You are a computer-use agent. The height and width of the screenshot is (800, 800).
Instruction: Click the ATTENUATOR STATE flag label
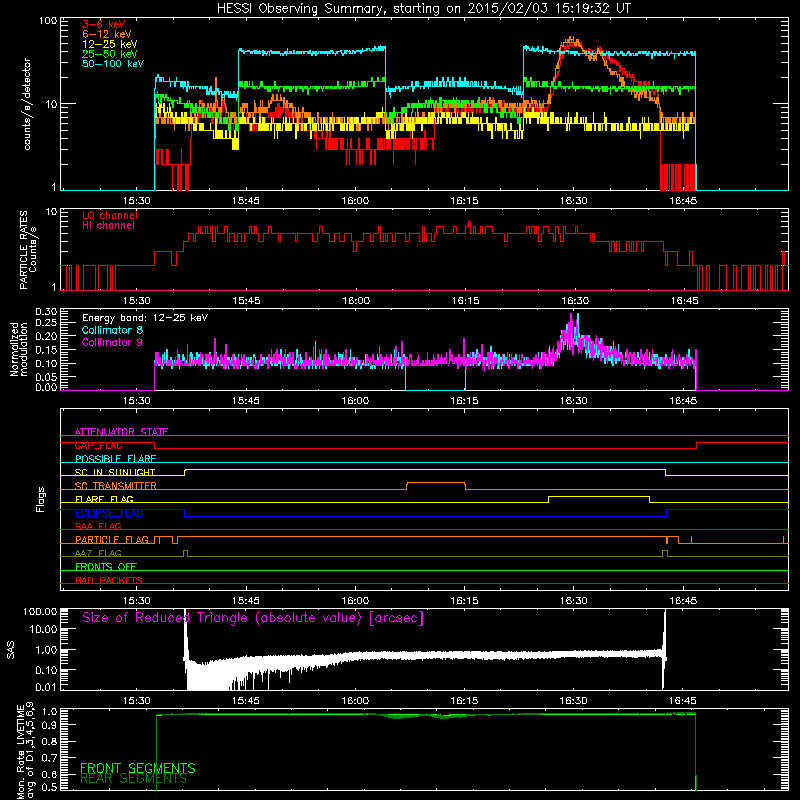click(x=121, y=432)
